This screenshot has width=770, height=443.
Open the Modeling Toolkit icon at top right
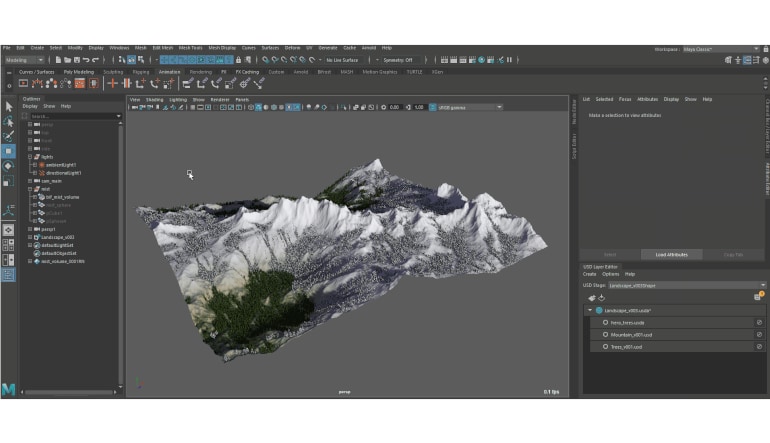tap(728, 60)
